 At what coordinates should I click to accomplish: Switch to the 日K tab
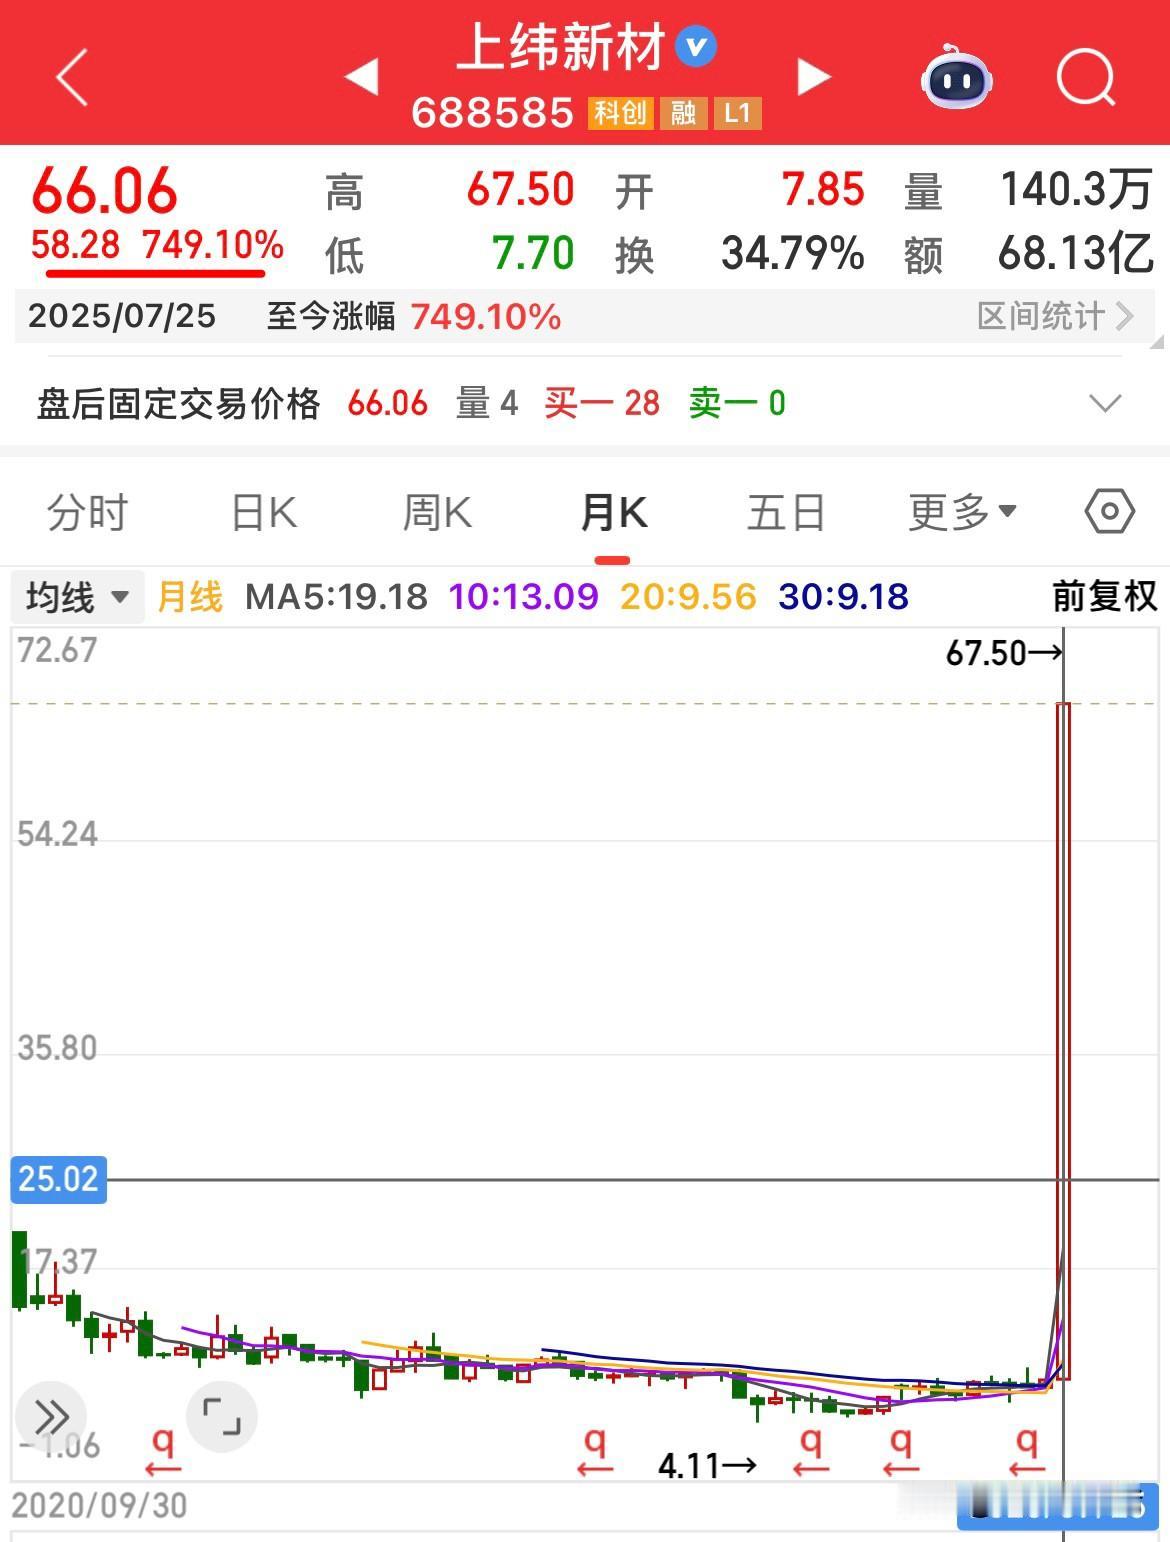[x=264, y=512]
